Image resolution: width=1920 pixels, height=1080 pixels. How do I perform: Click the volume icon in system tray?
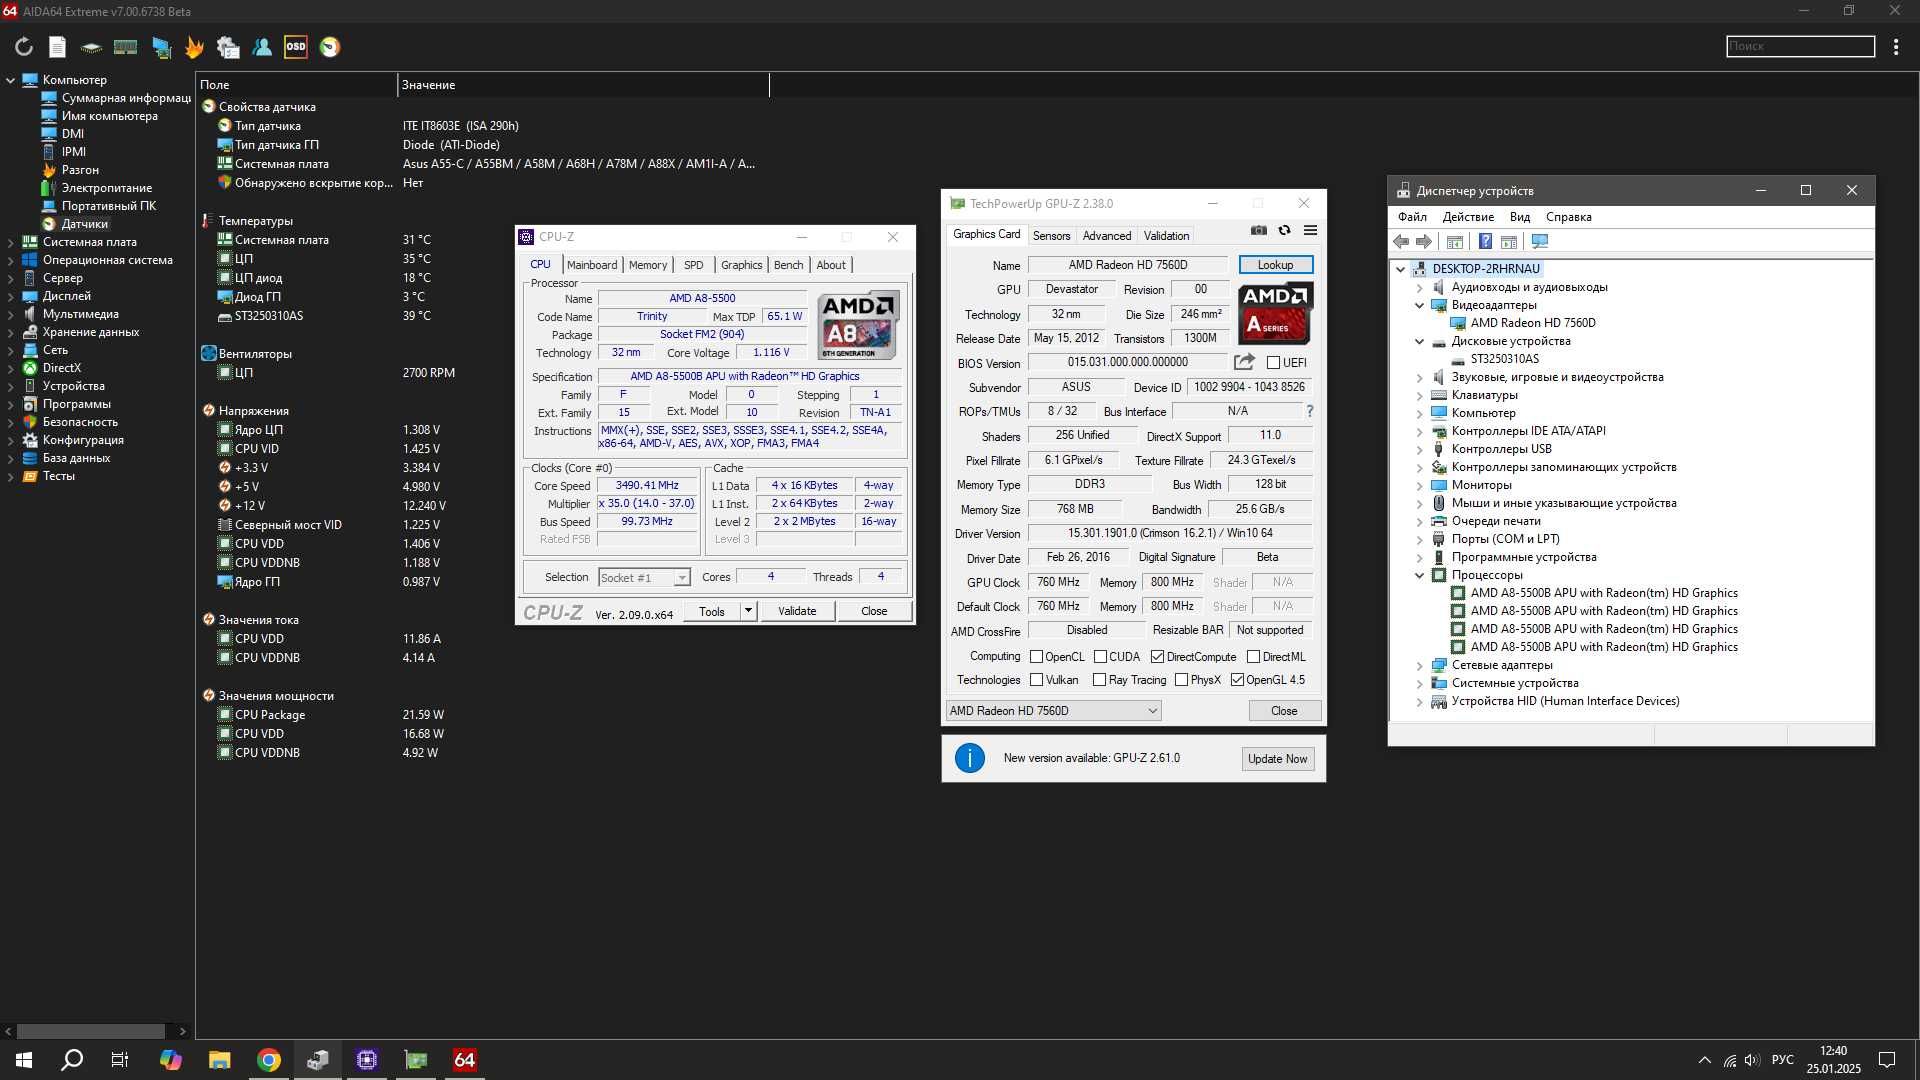click(x=1752, y=1060)
